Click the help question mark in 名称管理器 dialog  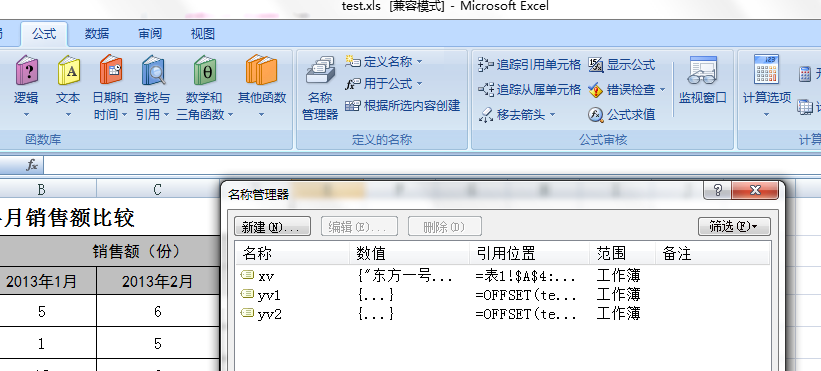(x=717, y=190)
